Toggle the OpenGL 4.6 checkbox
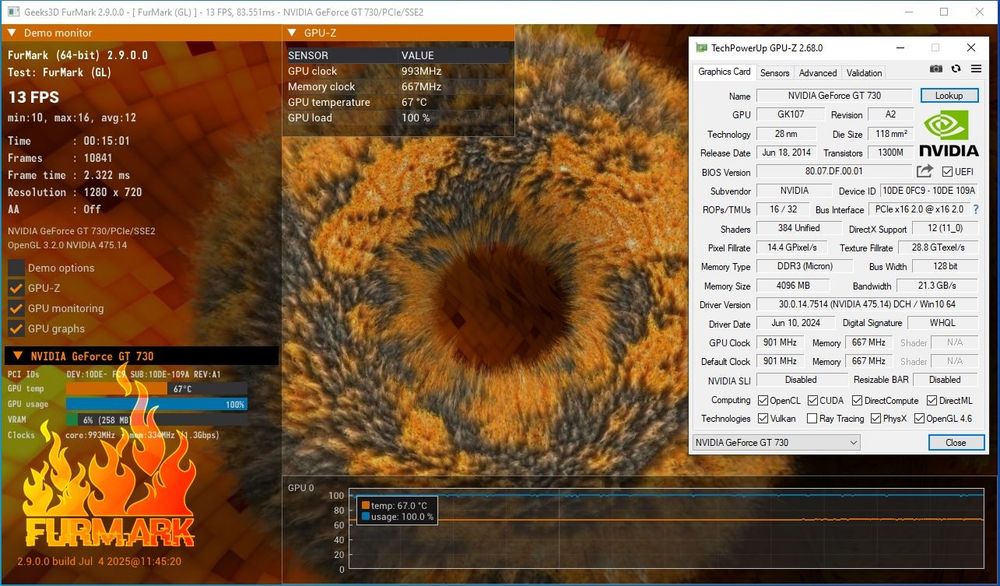 click(x=919, y=418)
